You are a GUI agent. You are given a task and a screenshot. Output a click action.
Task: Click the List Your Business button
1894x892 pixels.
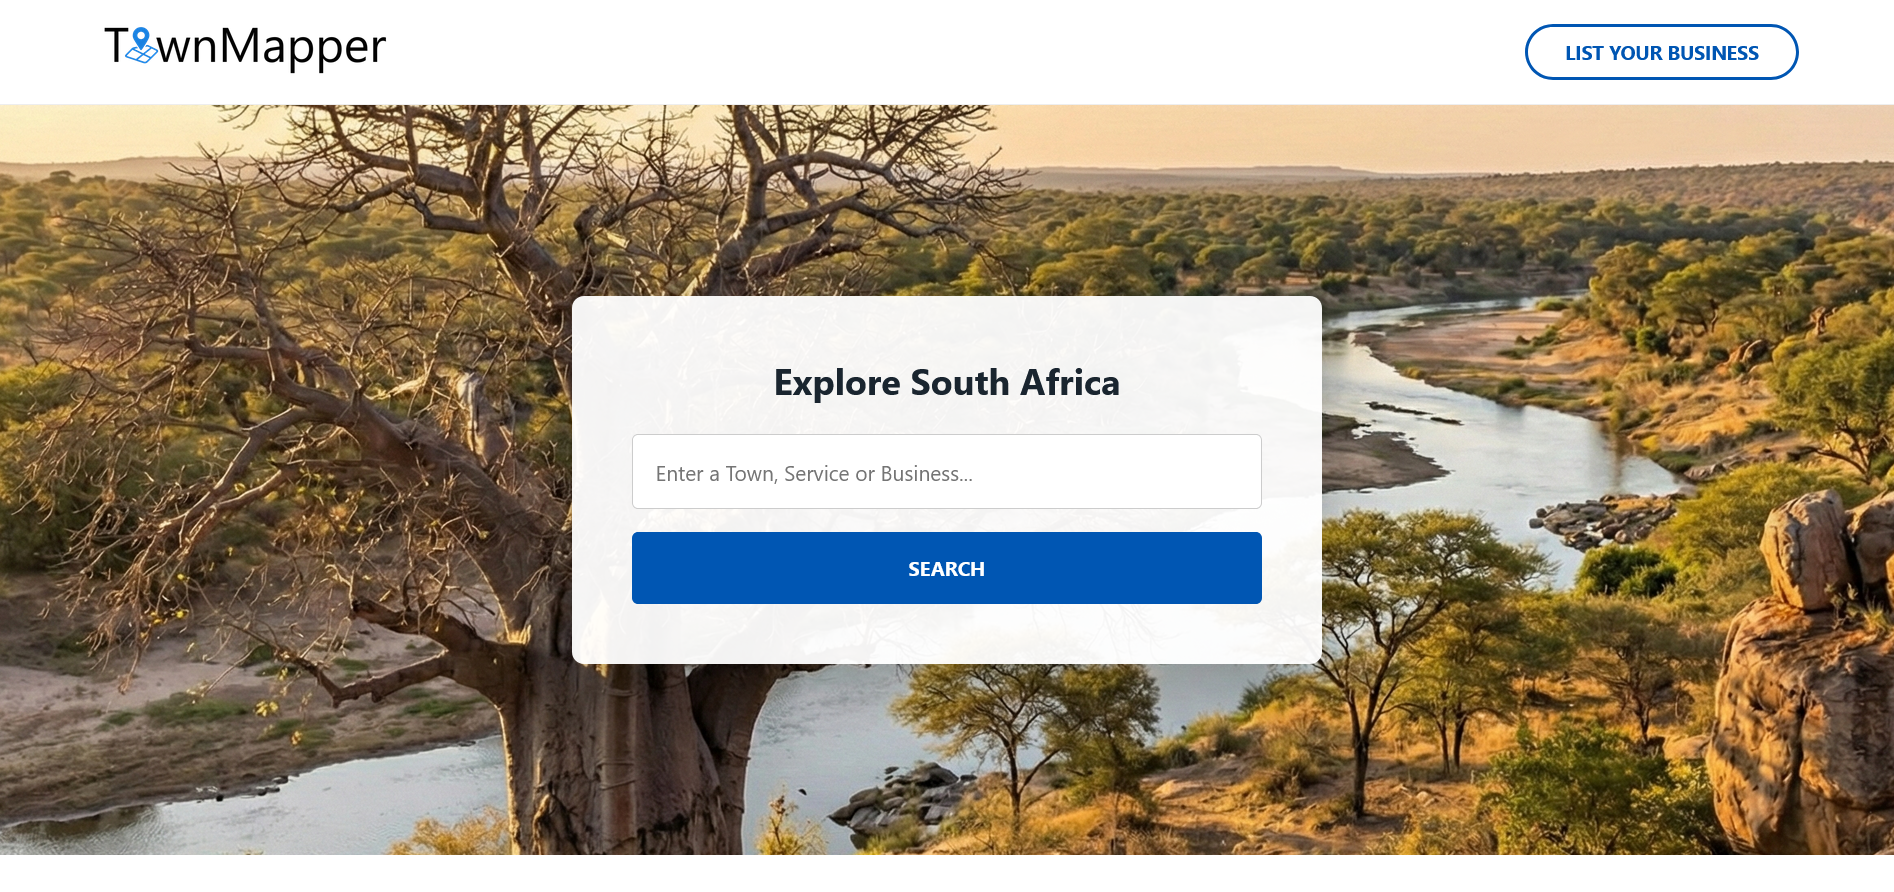click(x=1661, y=53)
